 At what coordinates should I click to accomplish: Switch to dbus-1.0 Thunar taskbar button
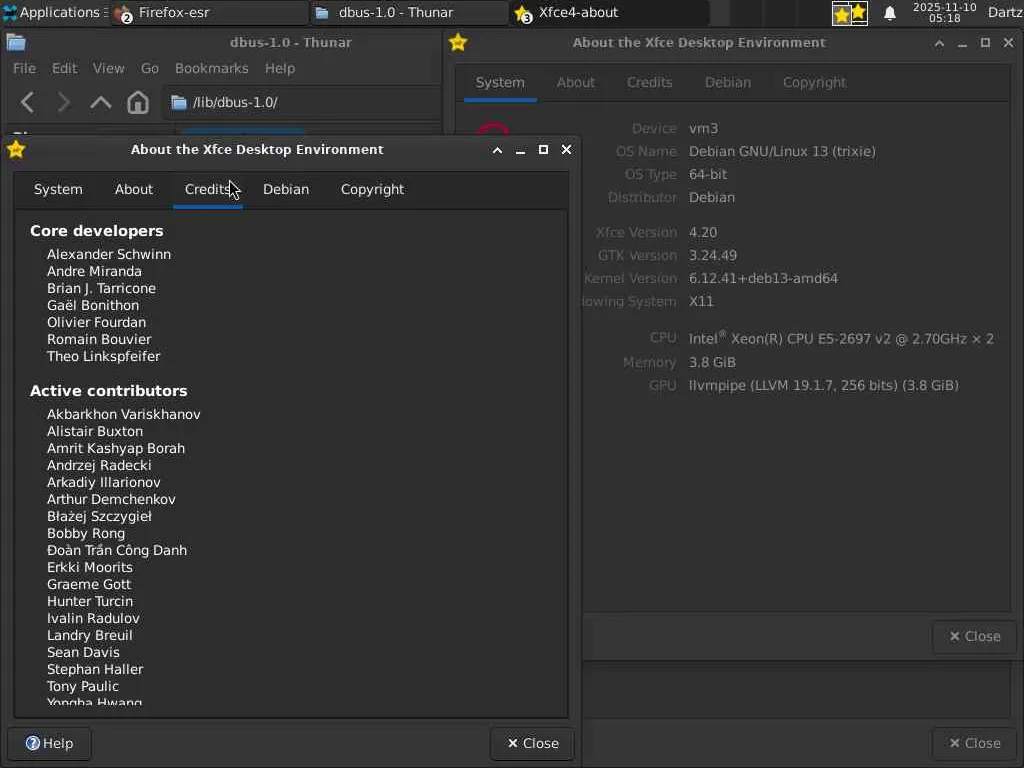click(x=409, y=12)
